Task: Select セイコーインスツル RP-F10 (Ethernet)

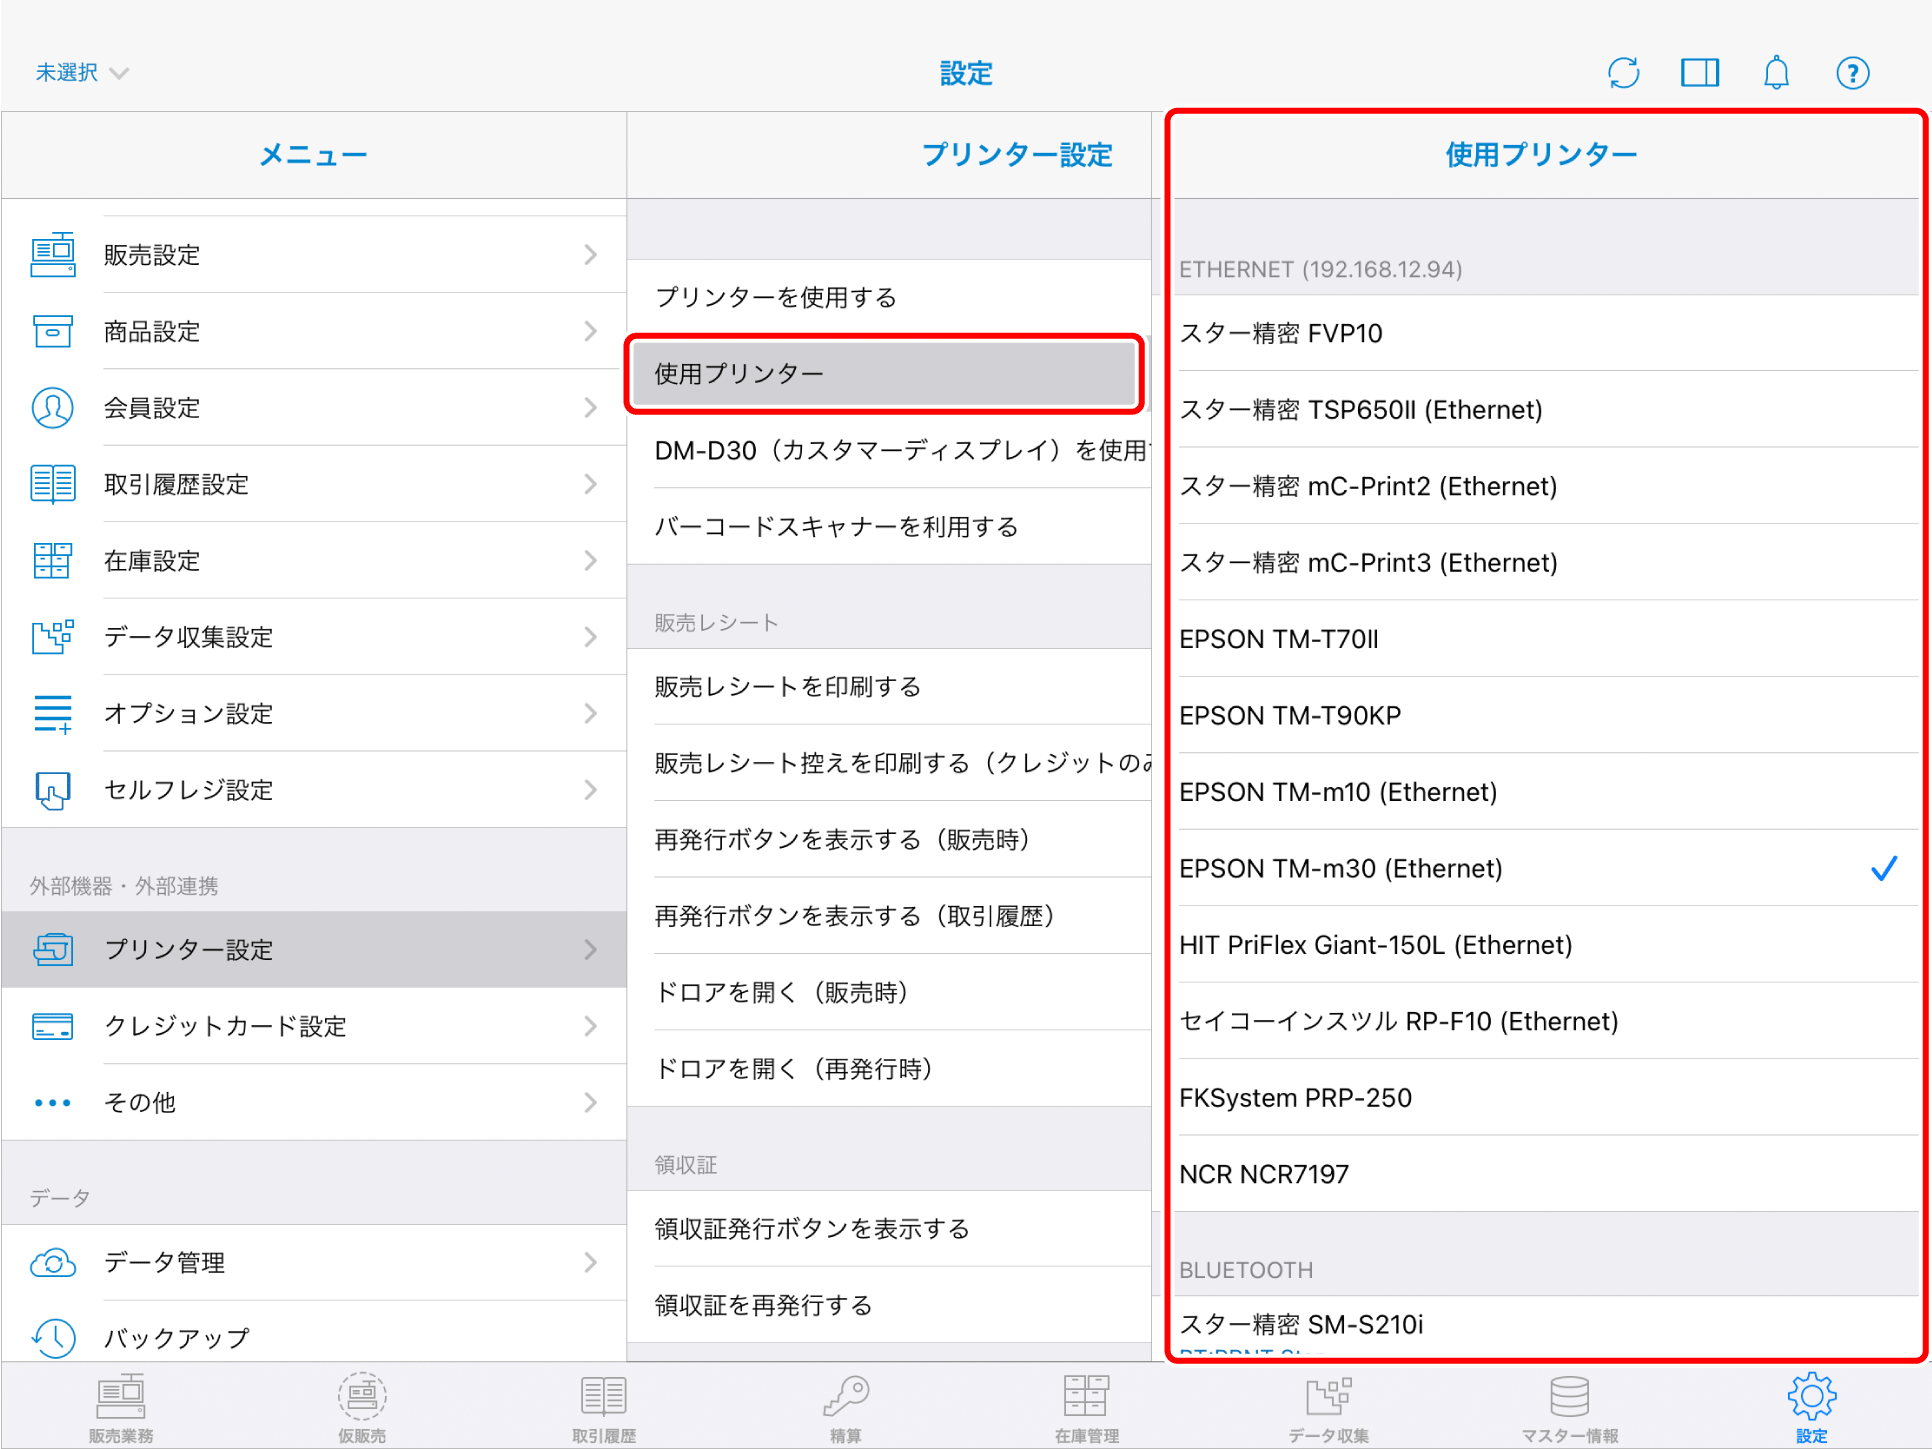Action: (1546, 1022)
